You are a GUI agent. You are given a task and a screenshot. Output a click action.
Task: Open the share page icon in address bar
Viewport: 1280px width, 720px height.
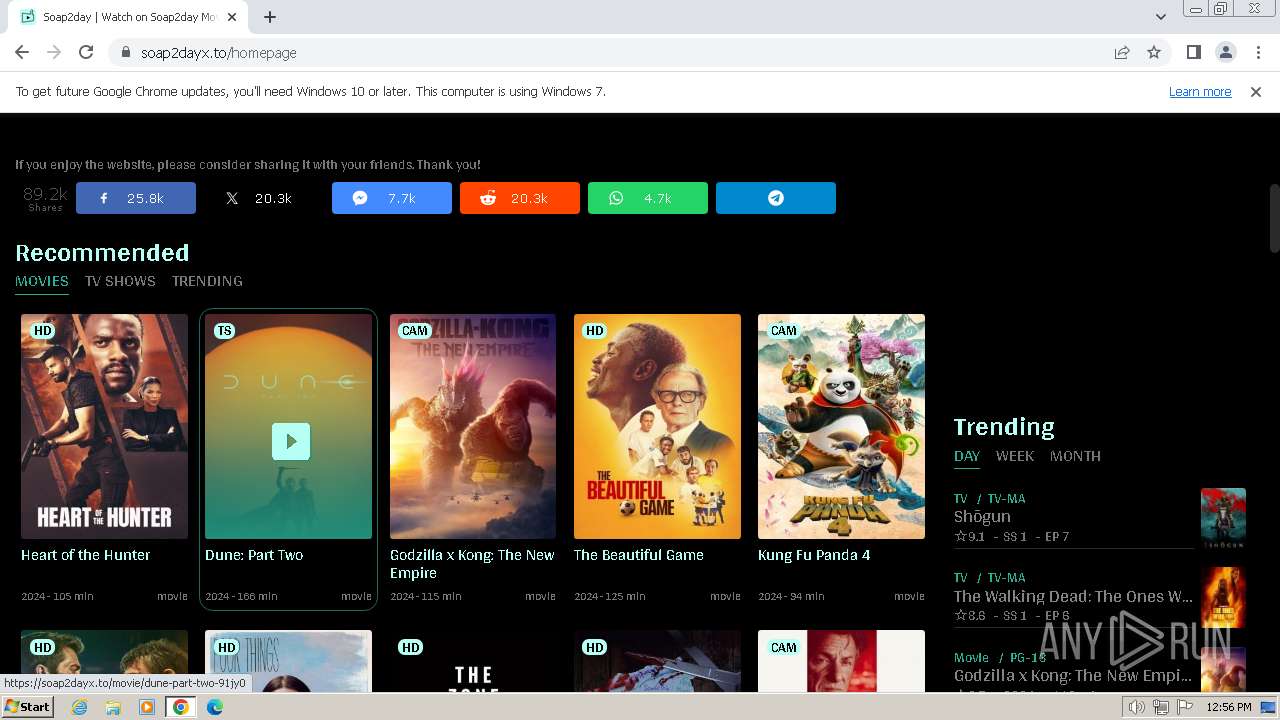[x=1122, y=53]
